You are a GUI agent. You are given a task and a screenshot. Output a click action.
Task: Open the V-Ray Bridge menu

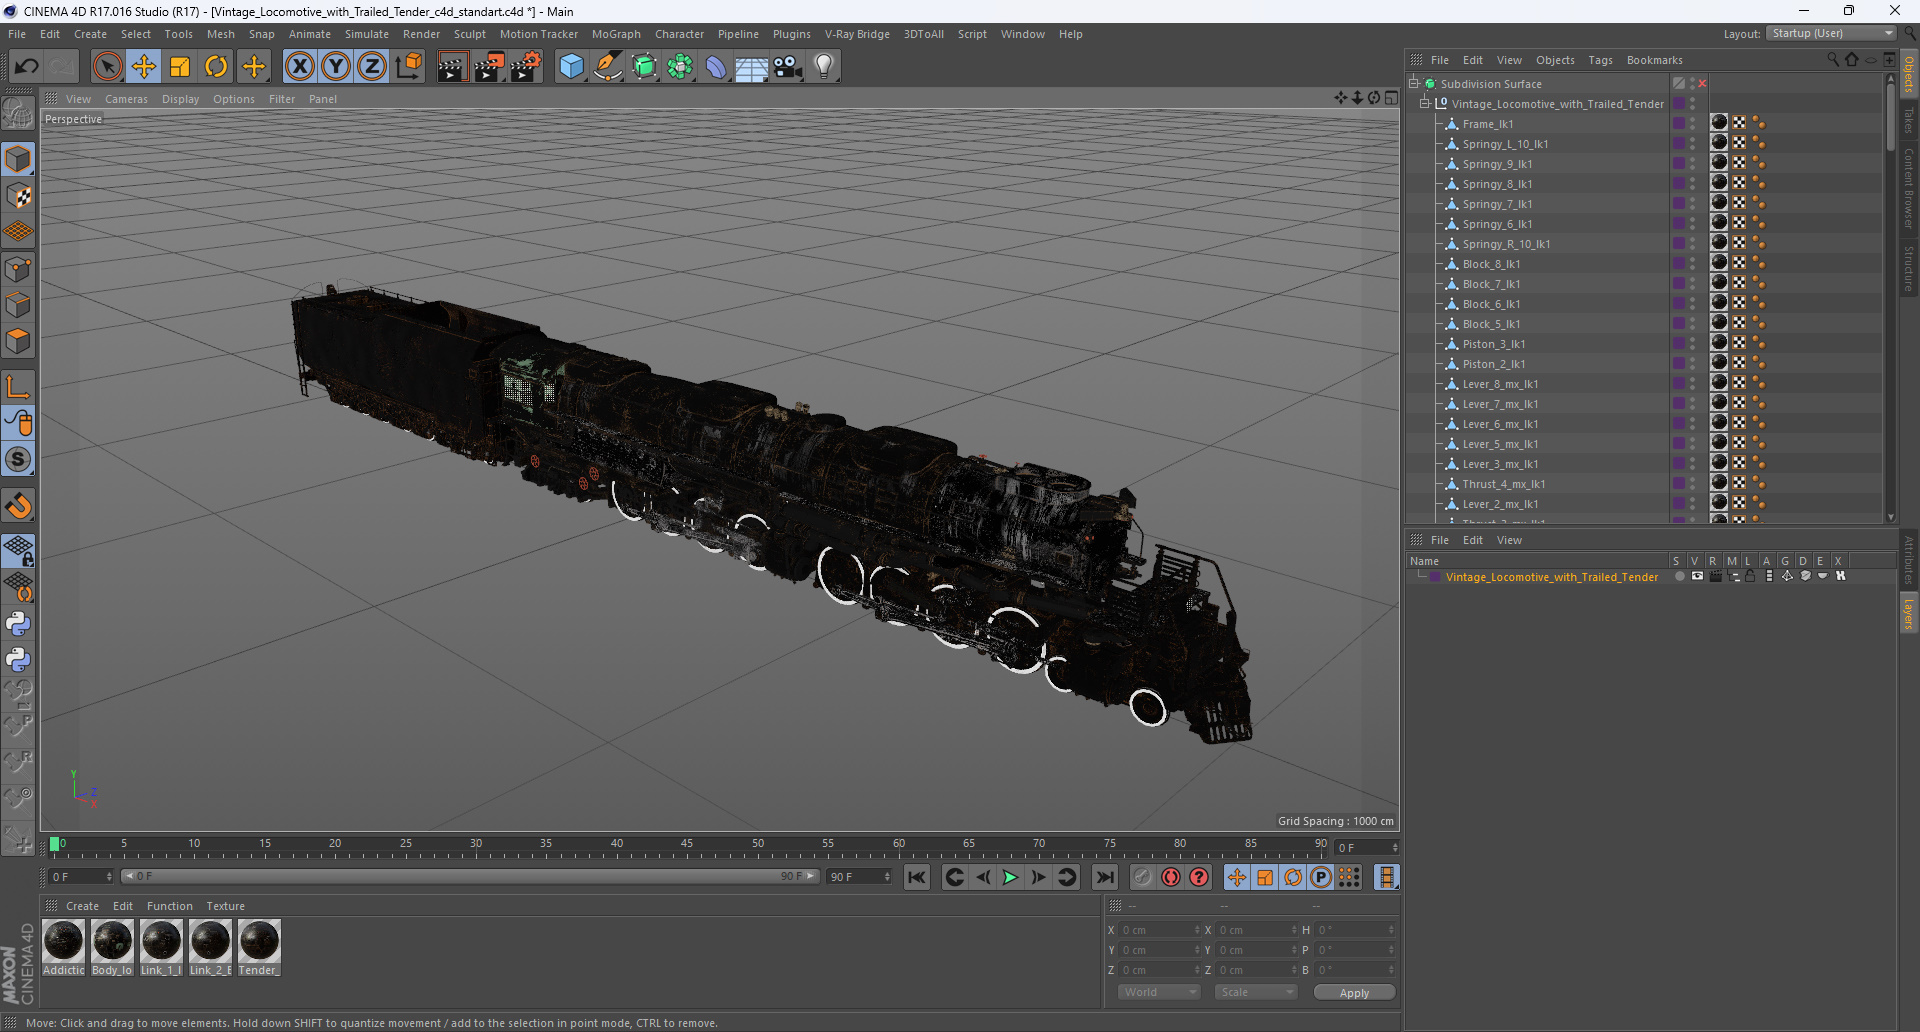point(857,34)
